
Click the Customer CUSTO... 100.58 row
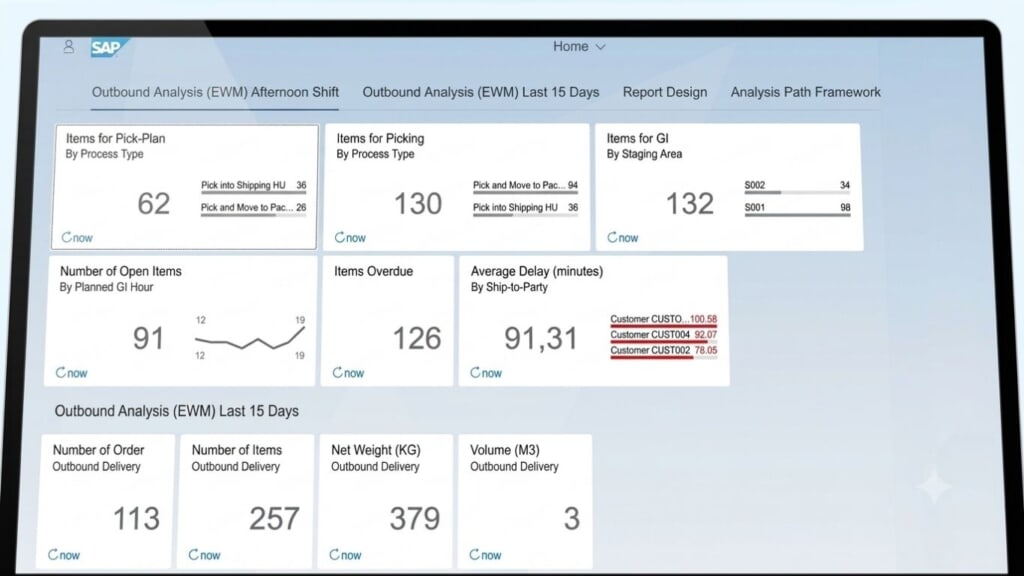664,320
